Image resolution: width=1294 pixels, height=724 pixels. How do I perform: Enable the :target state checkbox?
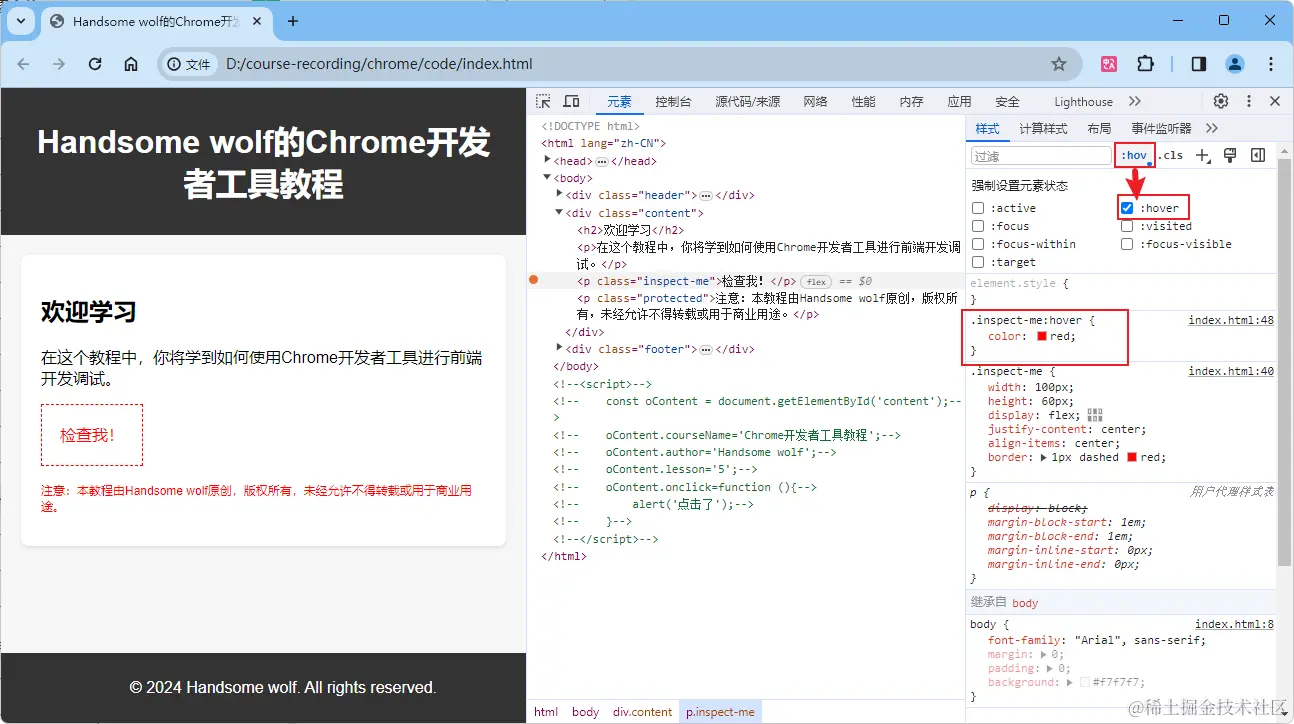[978, 262]
